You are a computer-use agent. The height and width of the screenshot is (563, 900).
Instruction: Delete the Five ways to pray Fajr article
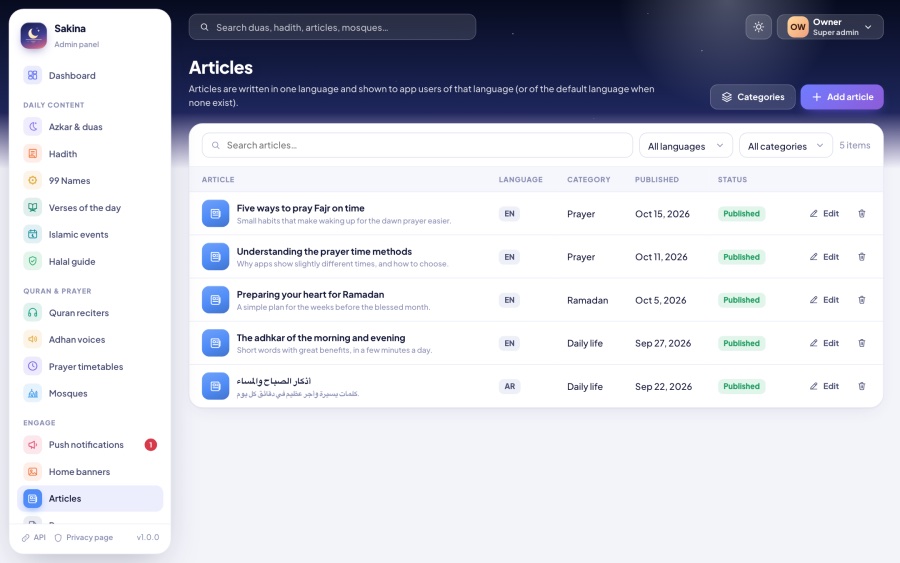862,213
